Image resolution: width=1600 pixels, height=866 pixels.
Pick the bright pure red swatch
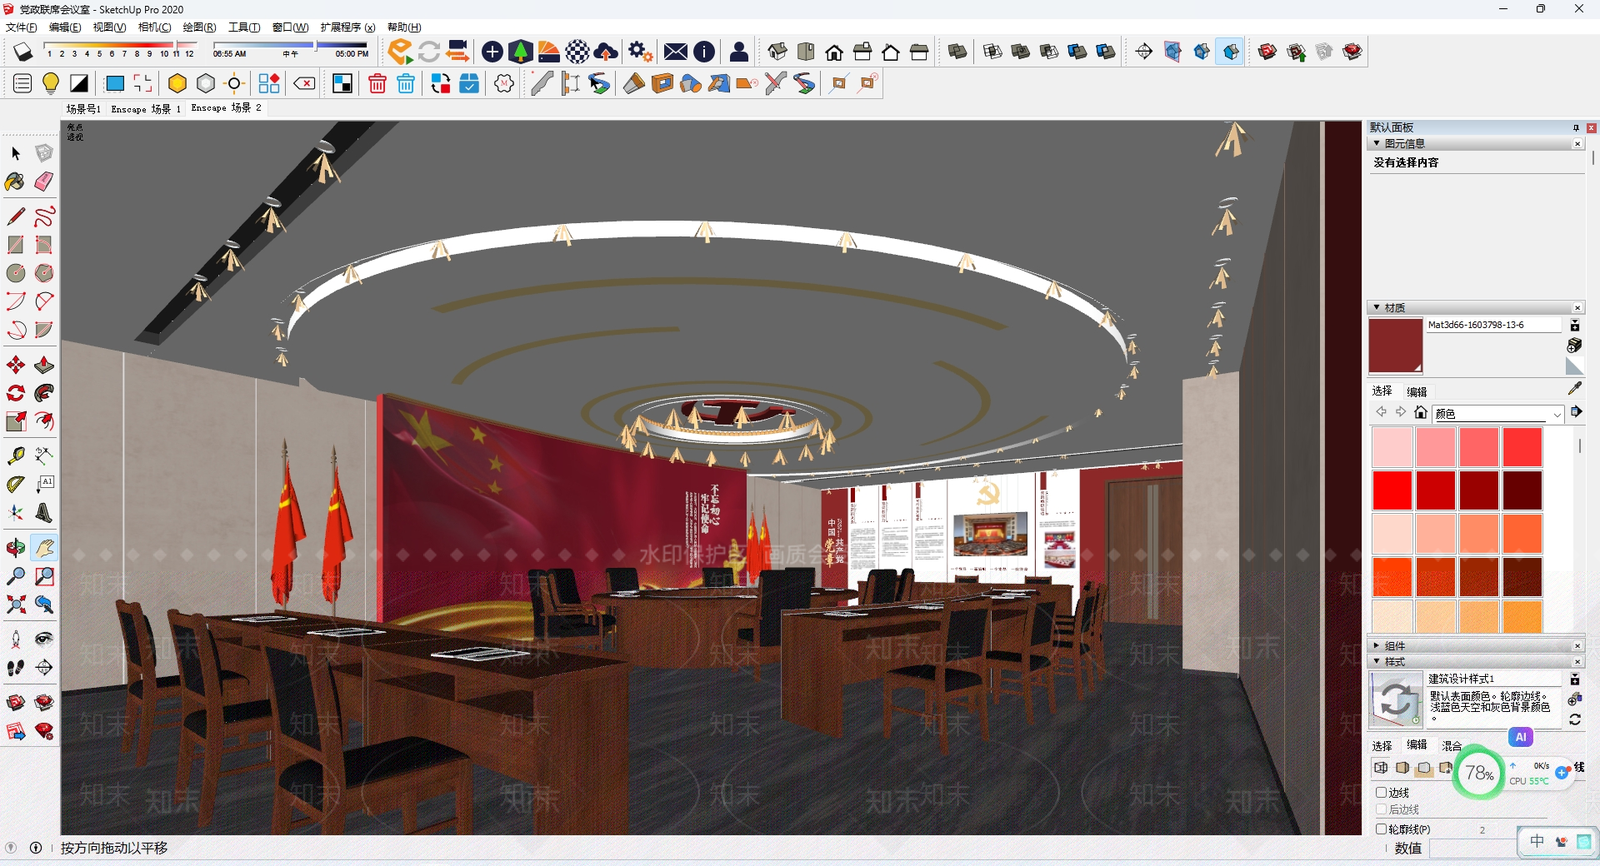(x=1392, y=490)
